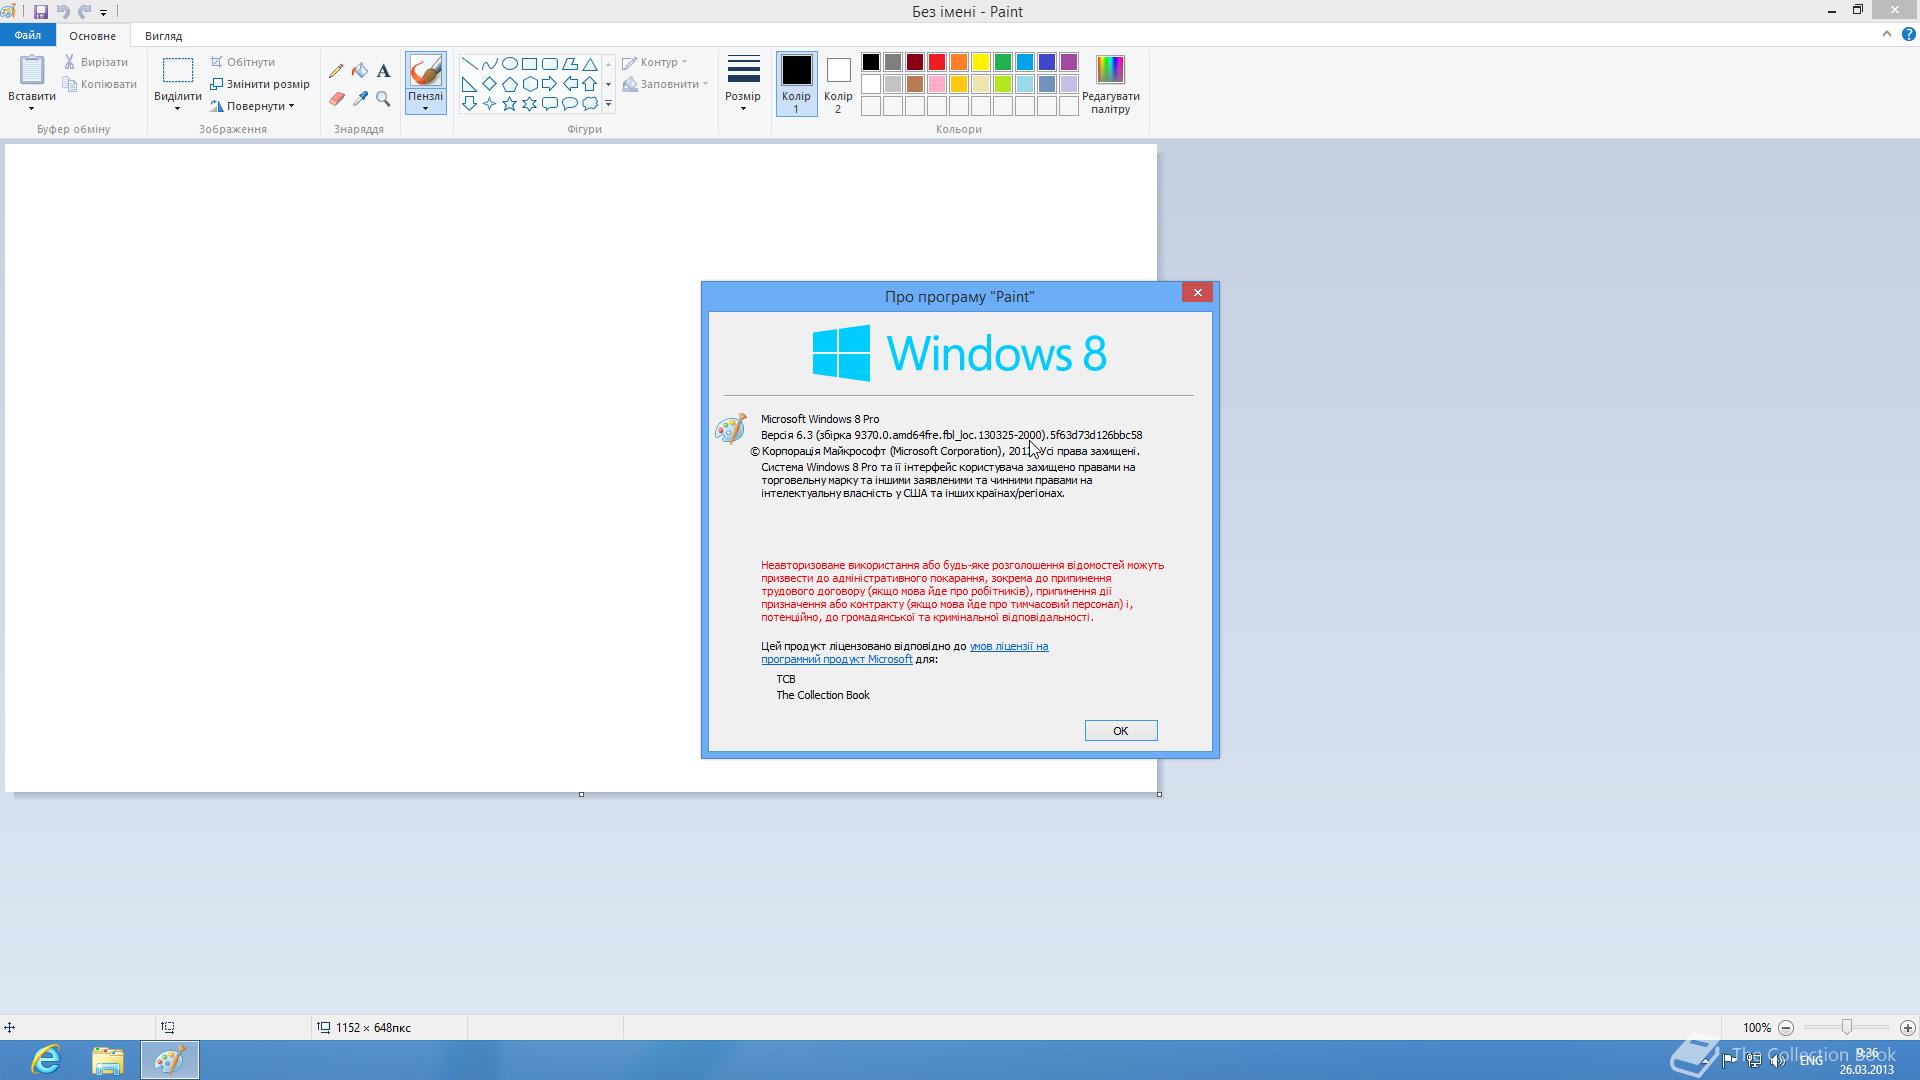The height and width of the screenshot is (1080, 1920).
Task: Click zoom out minus button
Action: pos(1786,1028)
